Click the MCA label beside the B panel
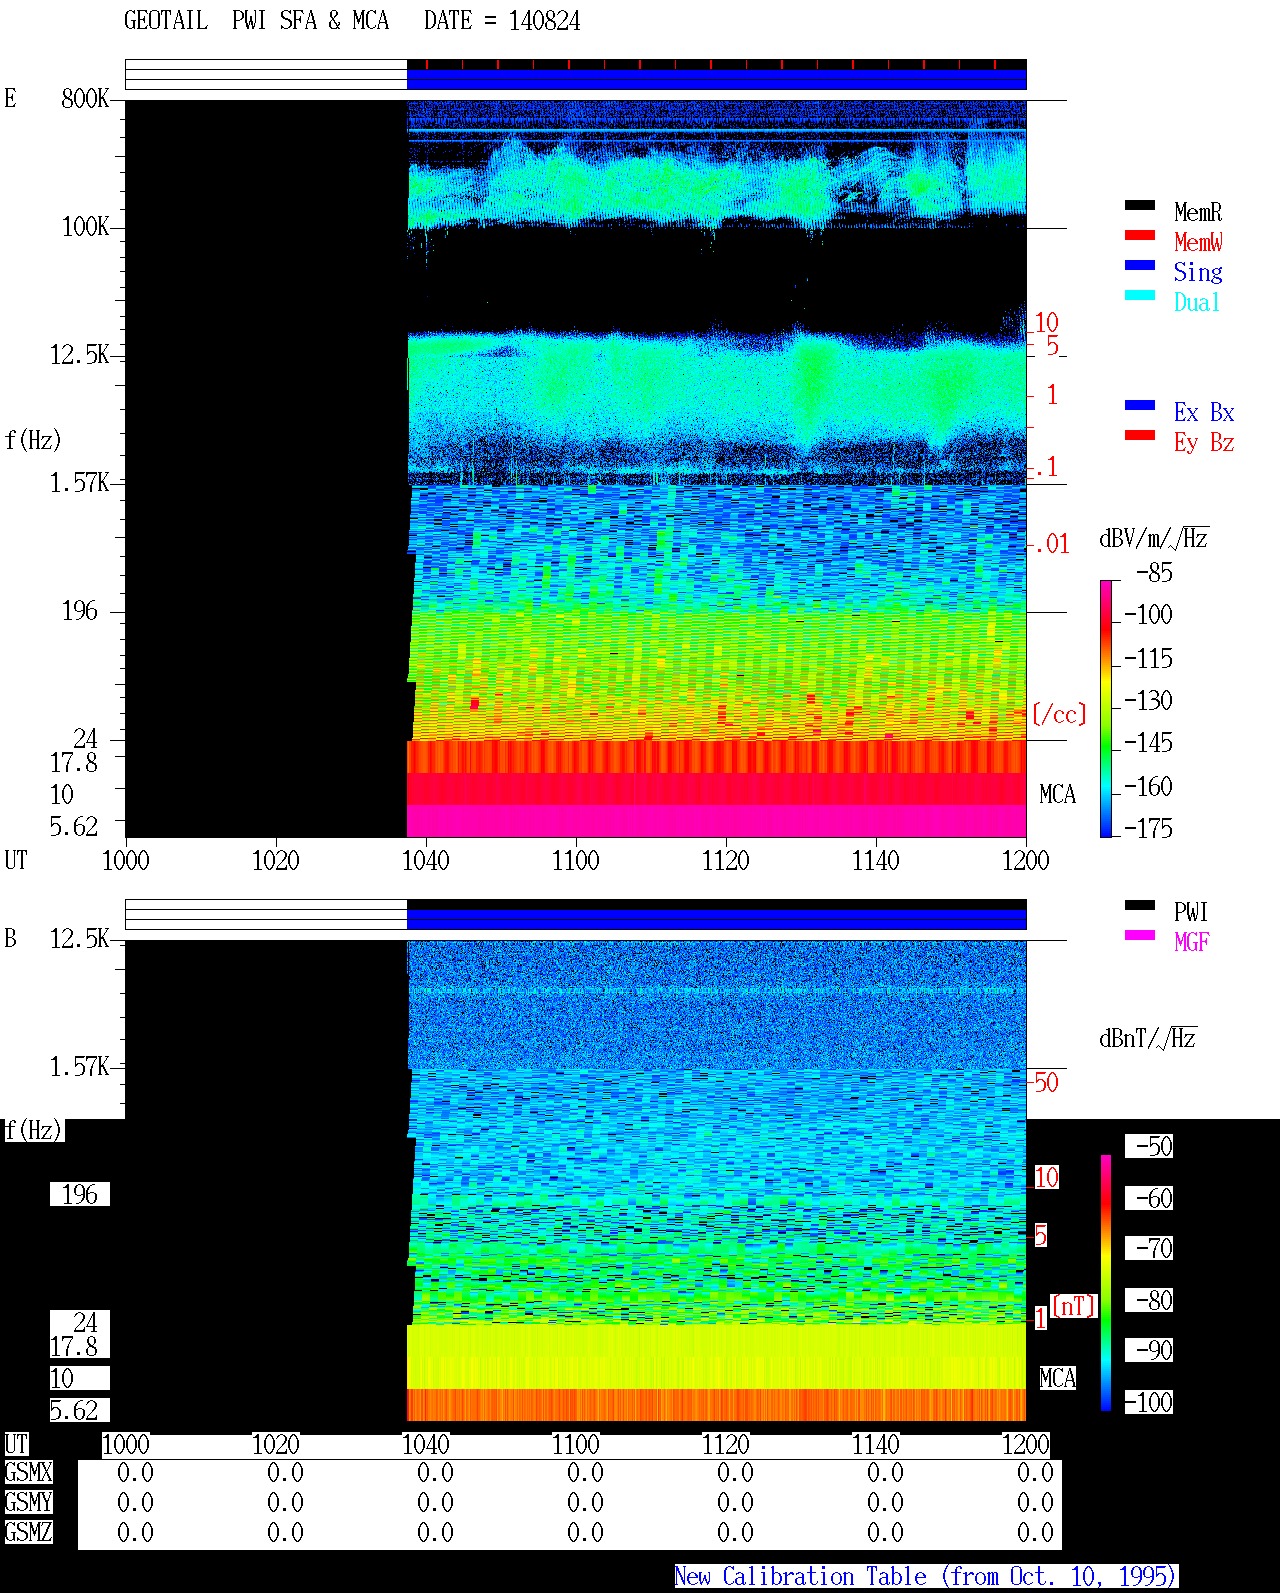Viewport: 1280px width, 1593px height. pos(1057,1378)
